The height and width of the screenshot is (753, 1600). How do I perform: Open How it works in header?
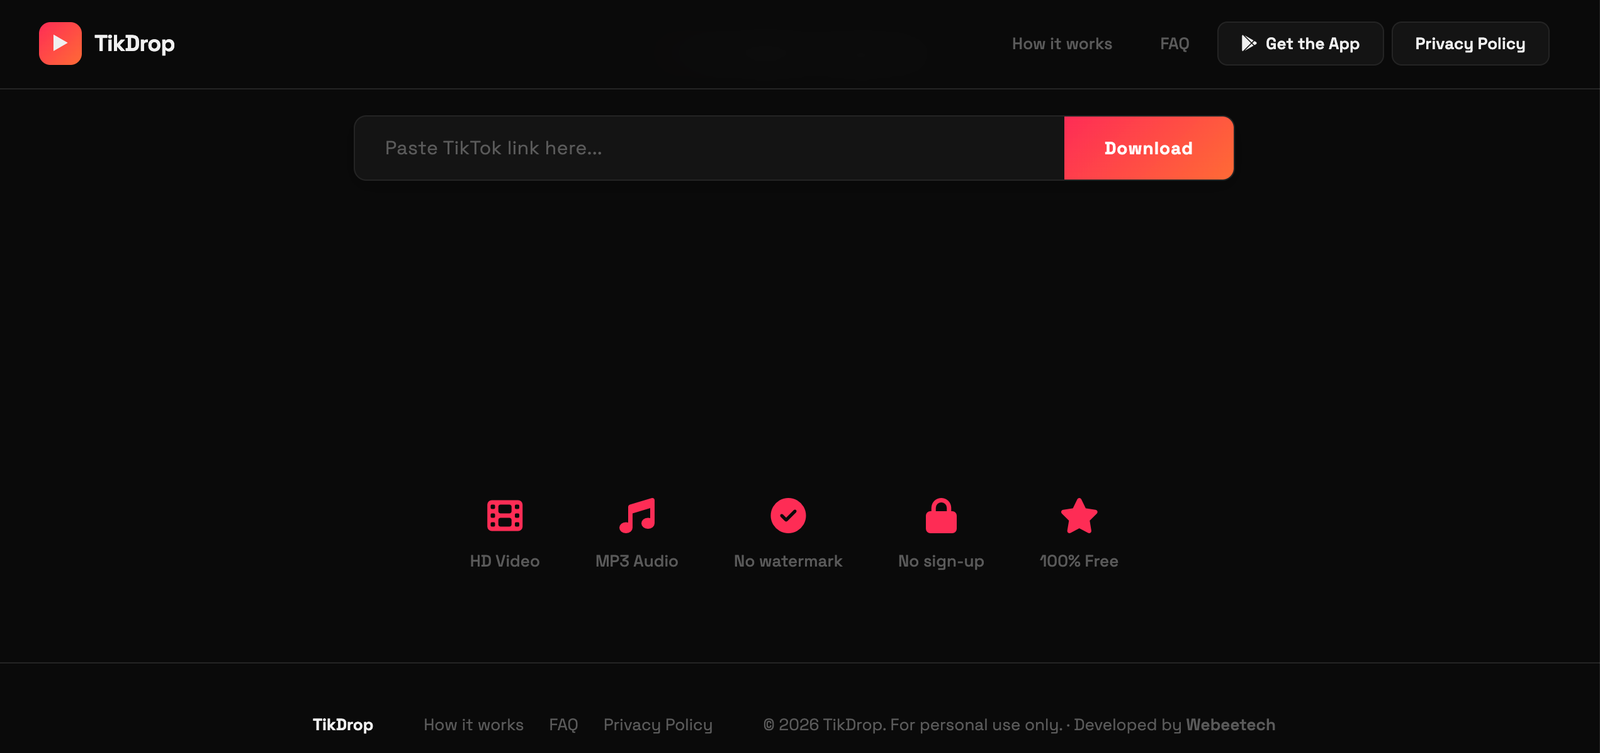click(x=1062, y=44)
